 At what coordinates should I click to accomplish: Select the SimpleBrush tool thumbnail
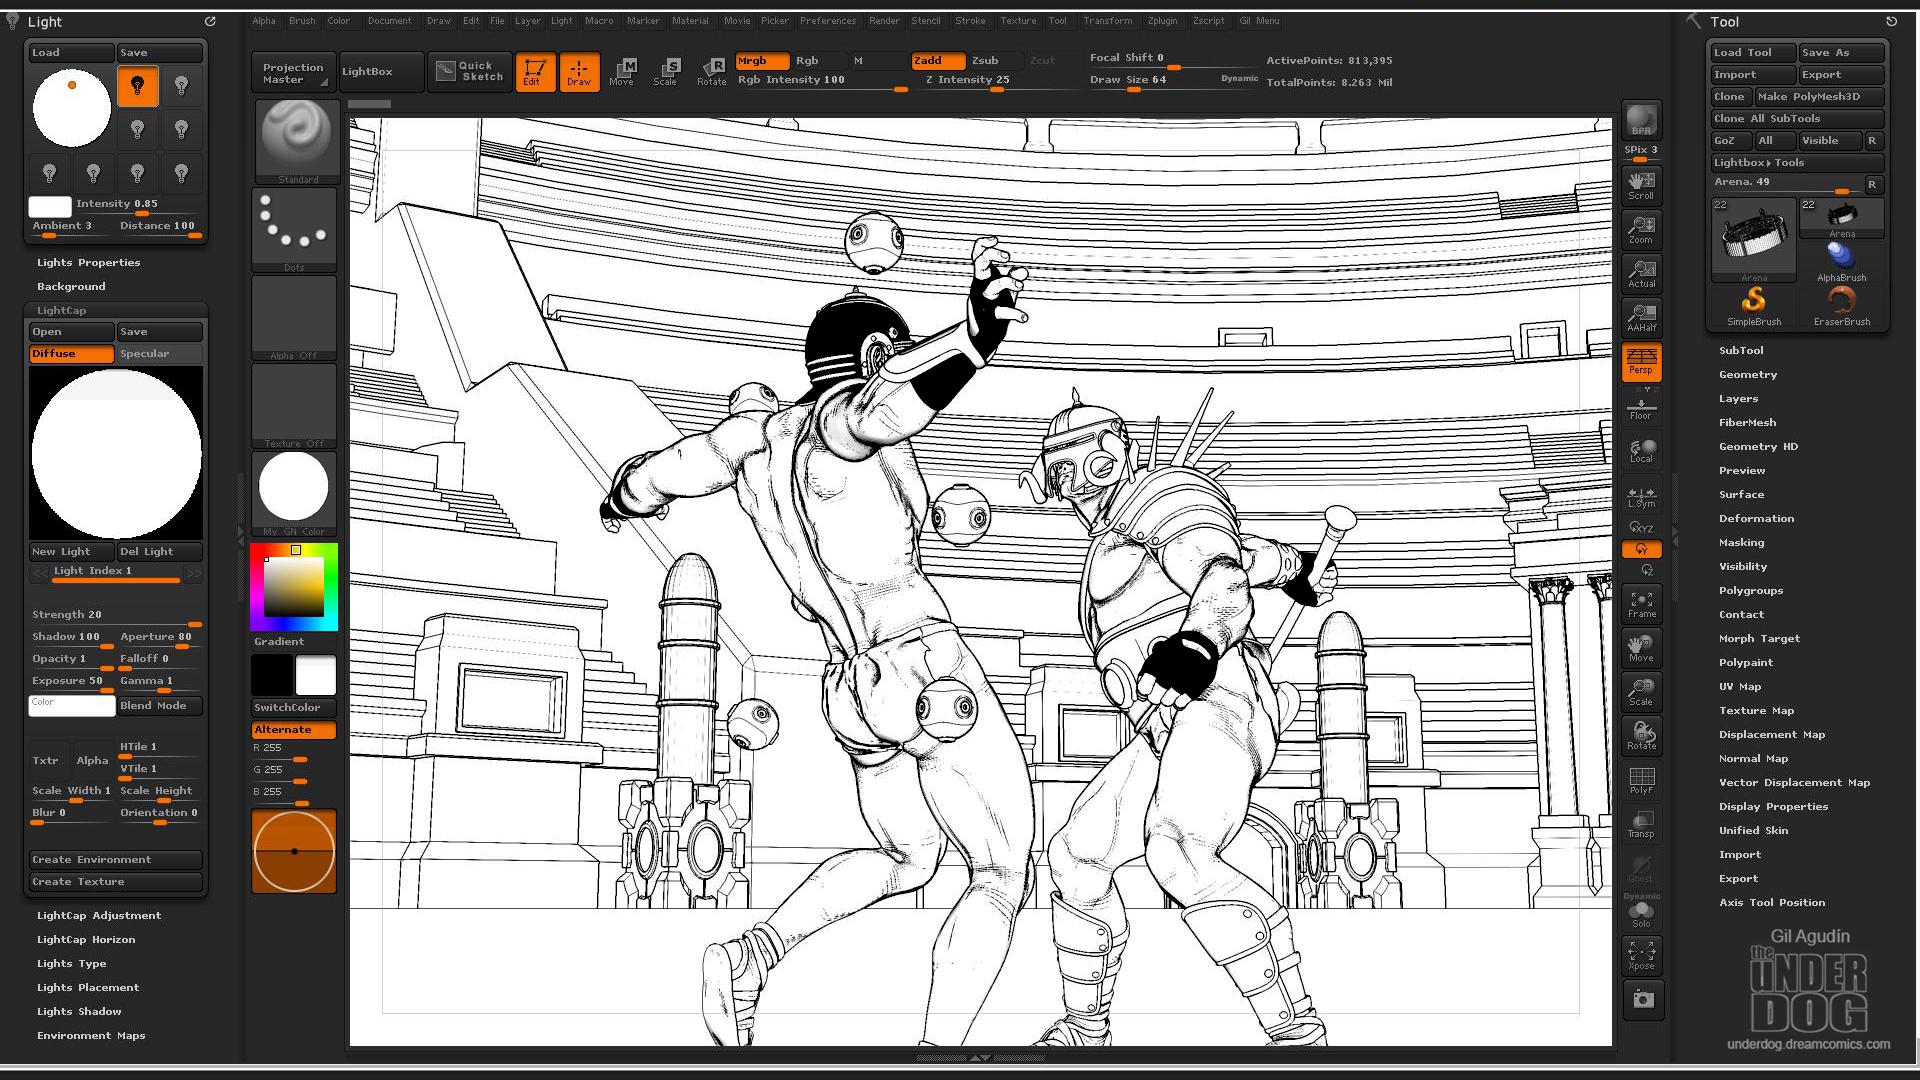1753,306
